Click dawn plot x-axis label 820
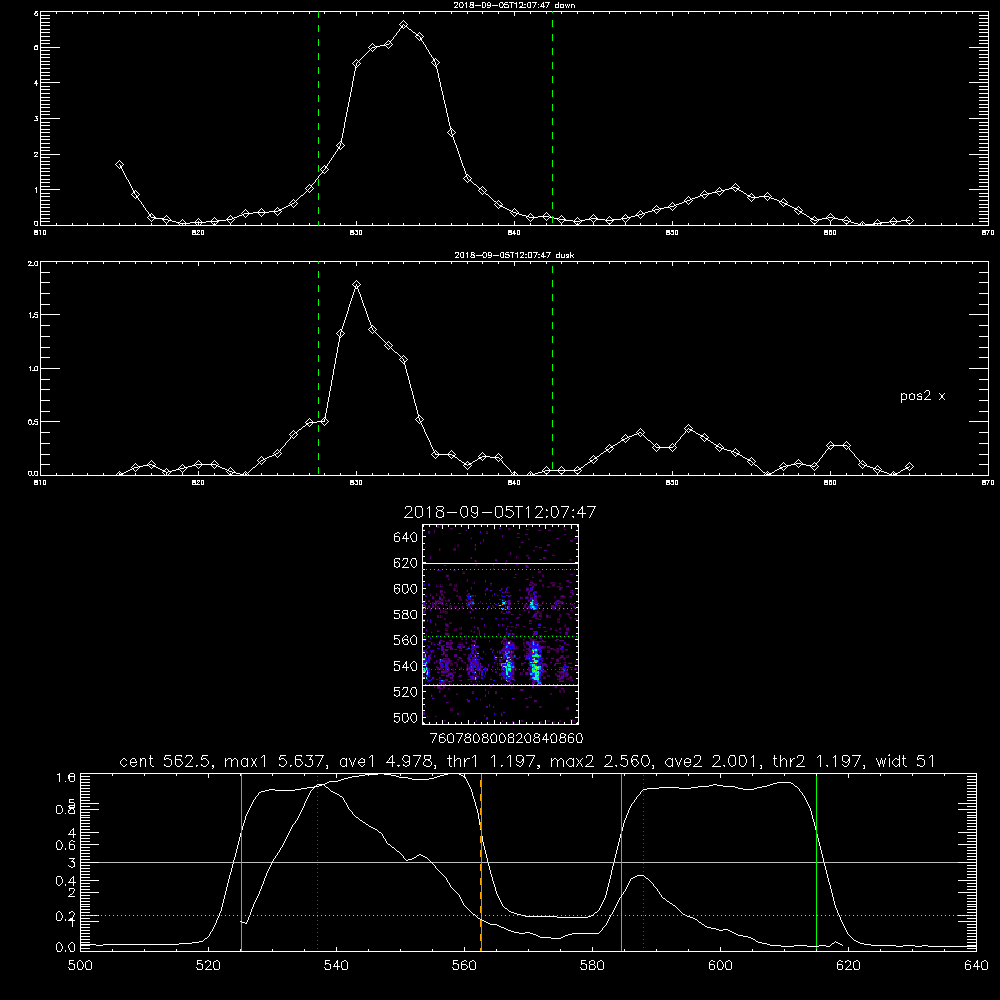Screen dimensions: 1000x1000 (198, 233)
